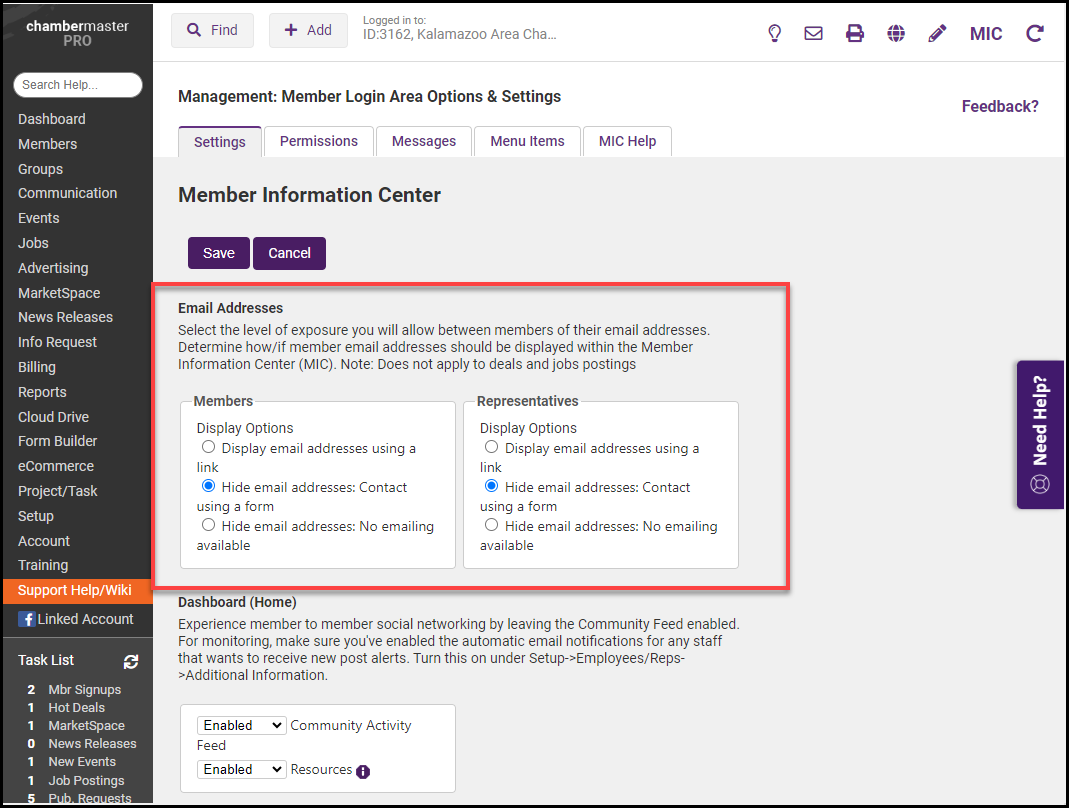This screenshot has height=808, width=1069.
Task: Open the Community Activity Feed dropdown
Action: tap(241, 725)
